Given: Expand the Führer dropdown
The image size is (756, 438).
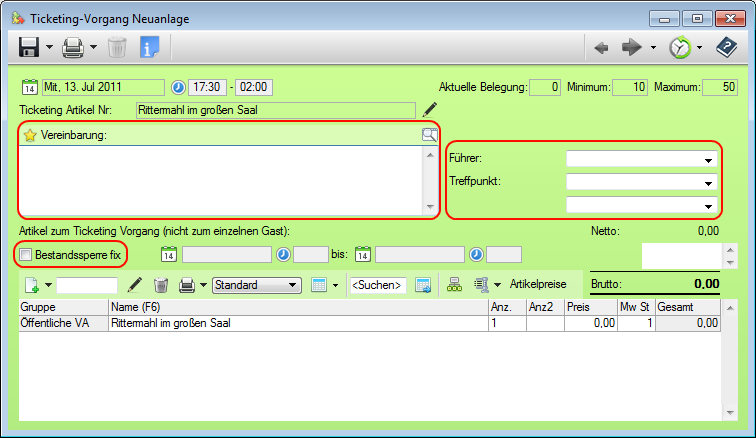Looking at the screenshot, I should click(x=708, y=159).
